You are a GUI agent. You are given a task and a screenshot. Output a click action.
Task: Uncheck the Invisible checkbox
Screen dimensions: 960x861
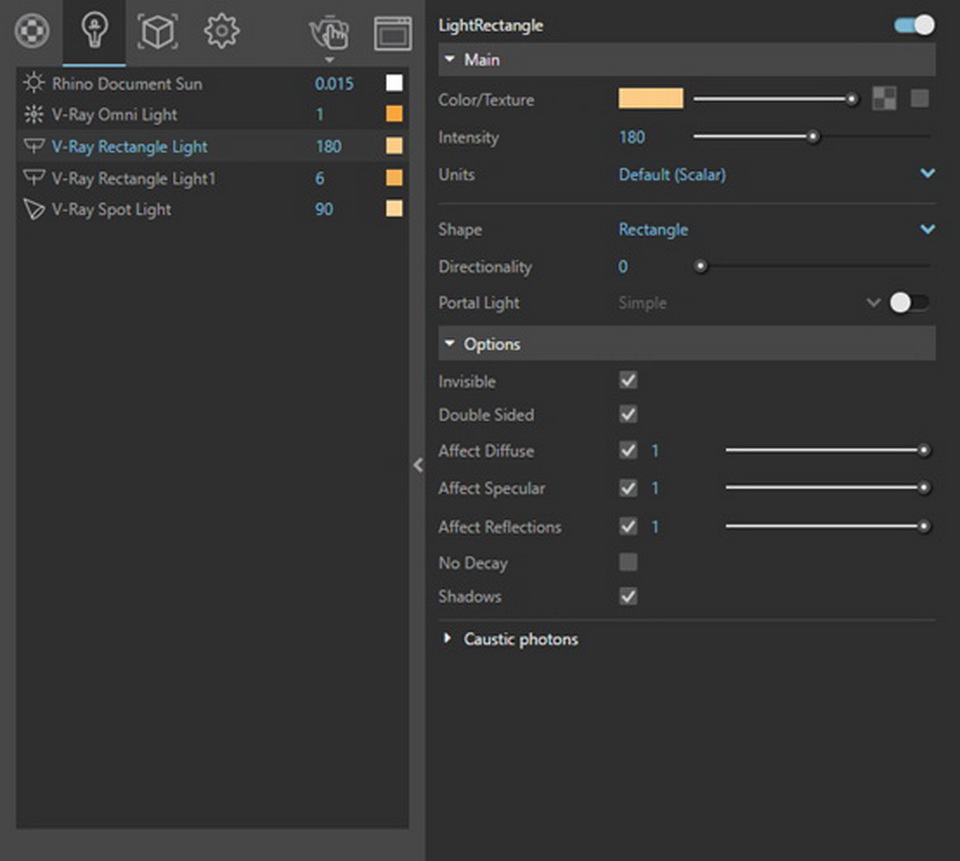(628, 381)
